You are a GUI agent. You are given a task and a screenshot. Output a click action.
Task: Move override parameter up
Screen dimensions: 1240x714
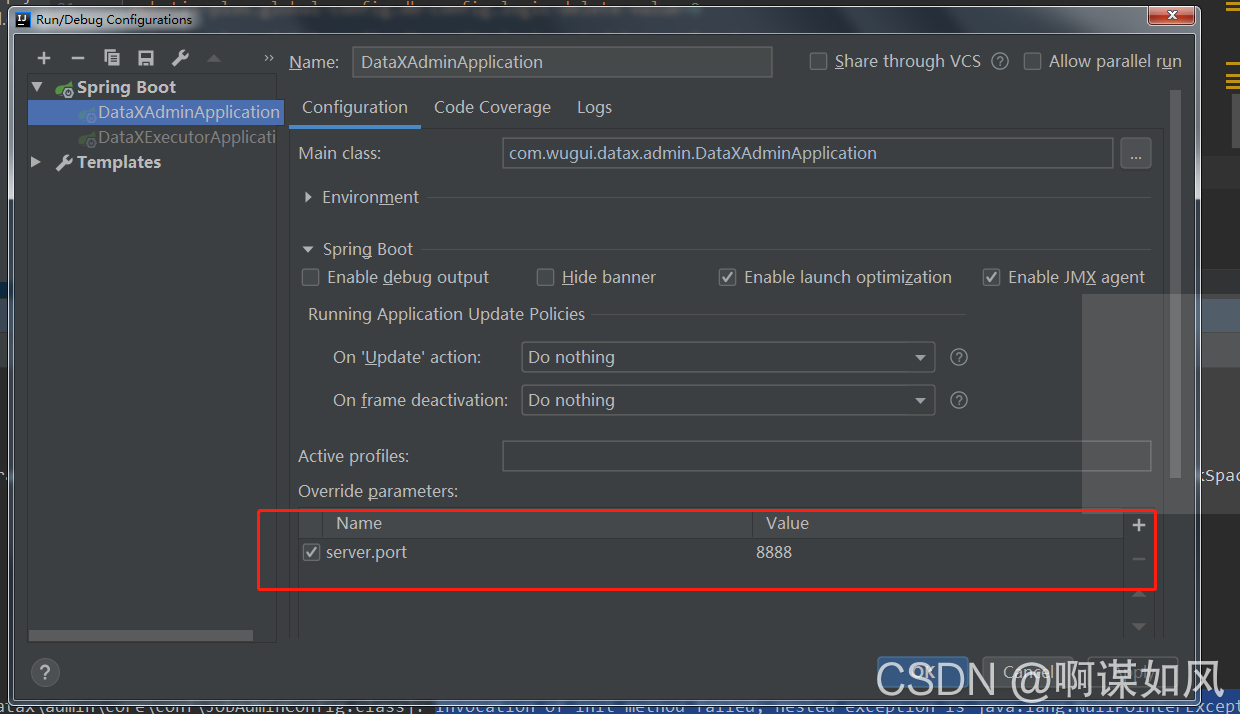click(1139, 593)
